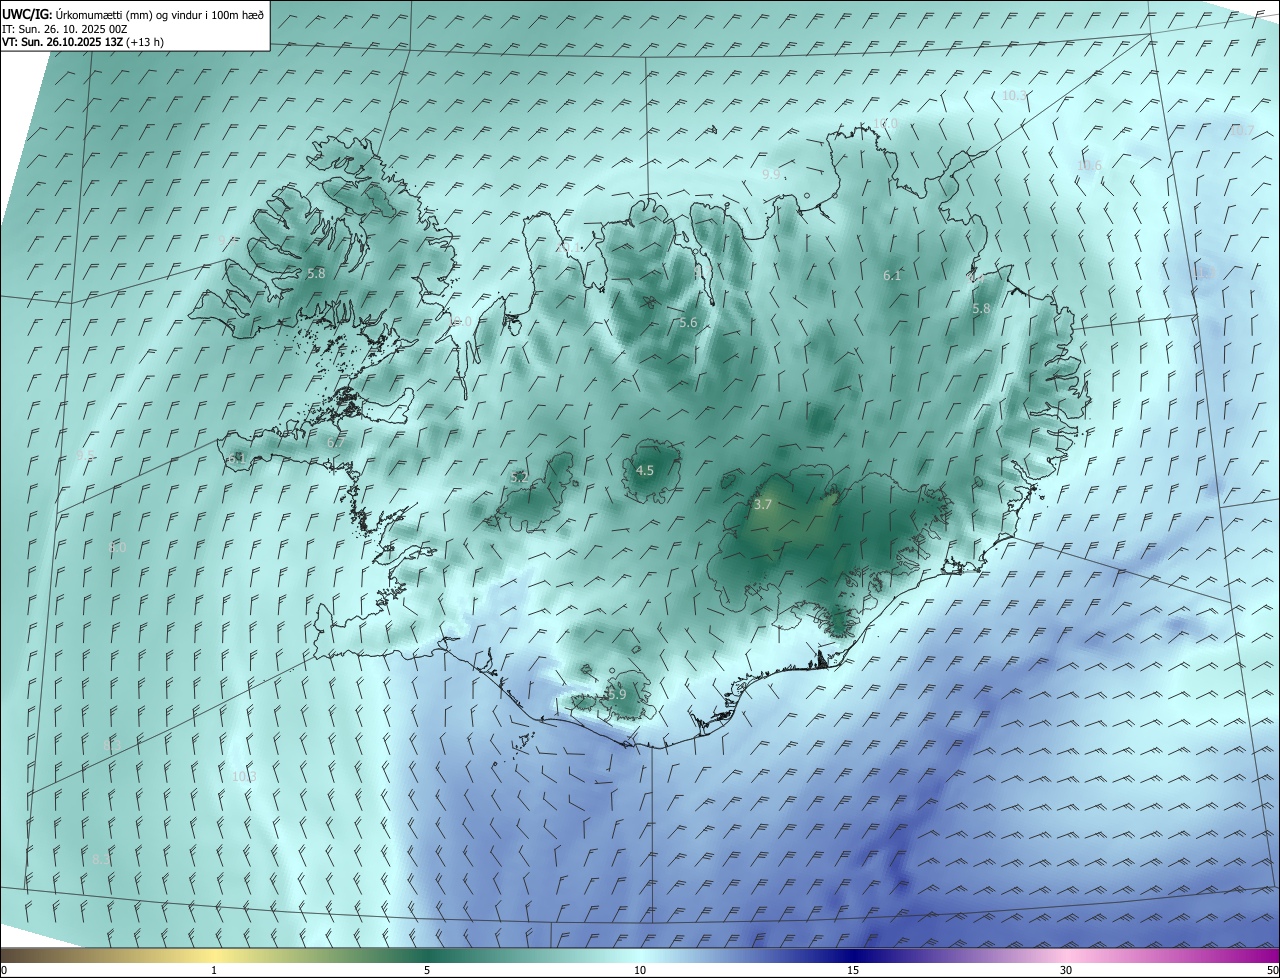Click the 10.3 value over the southwest sea

244,776
